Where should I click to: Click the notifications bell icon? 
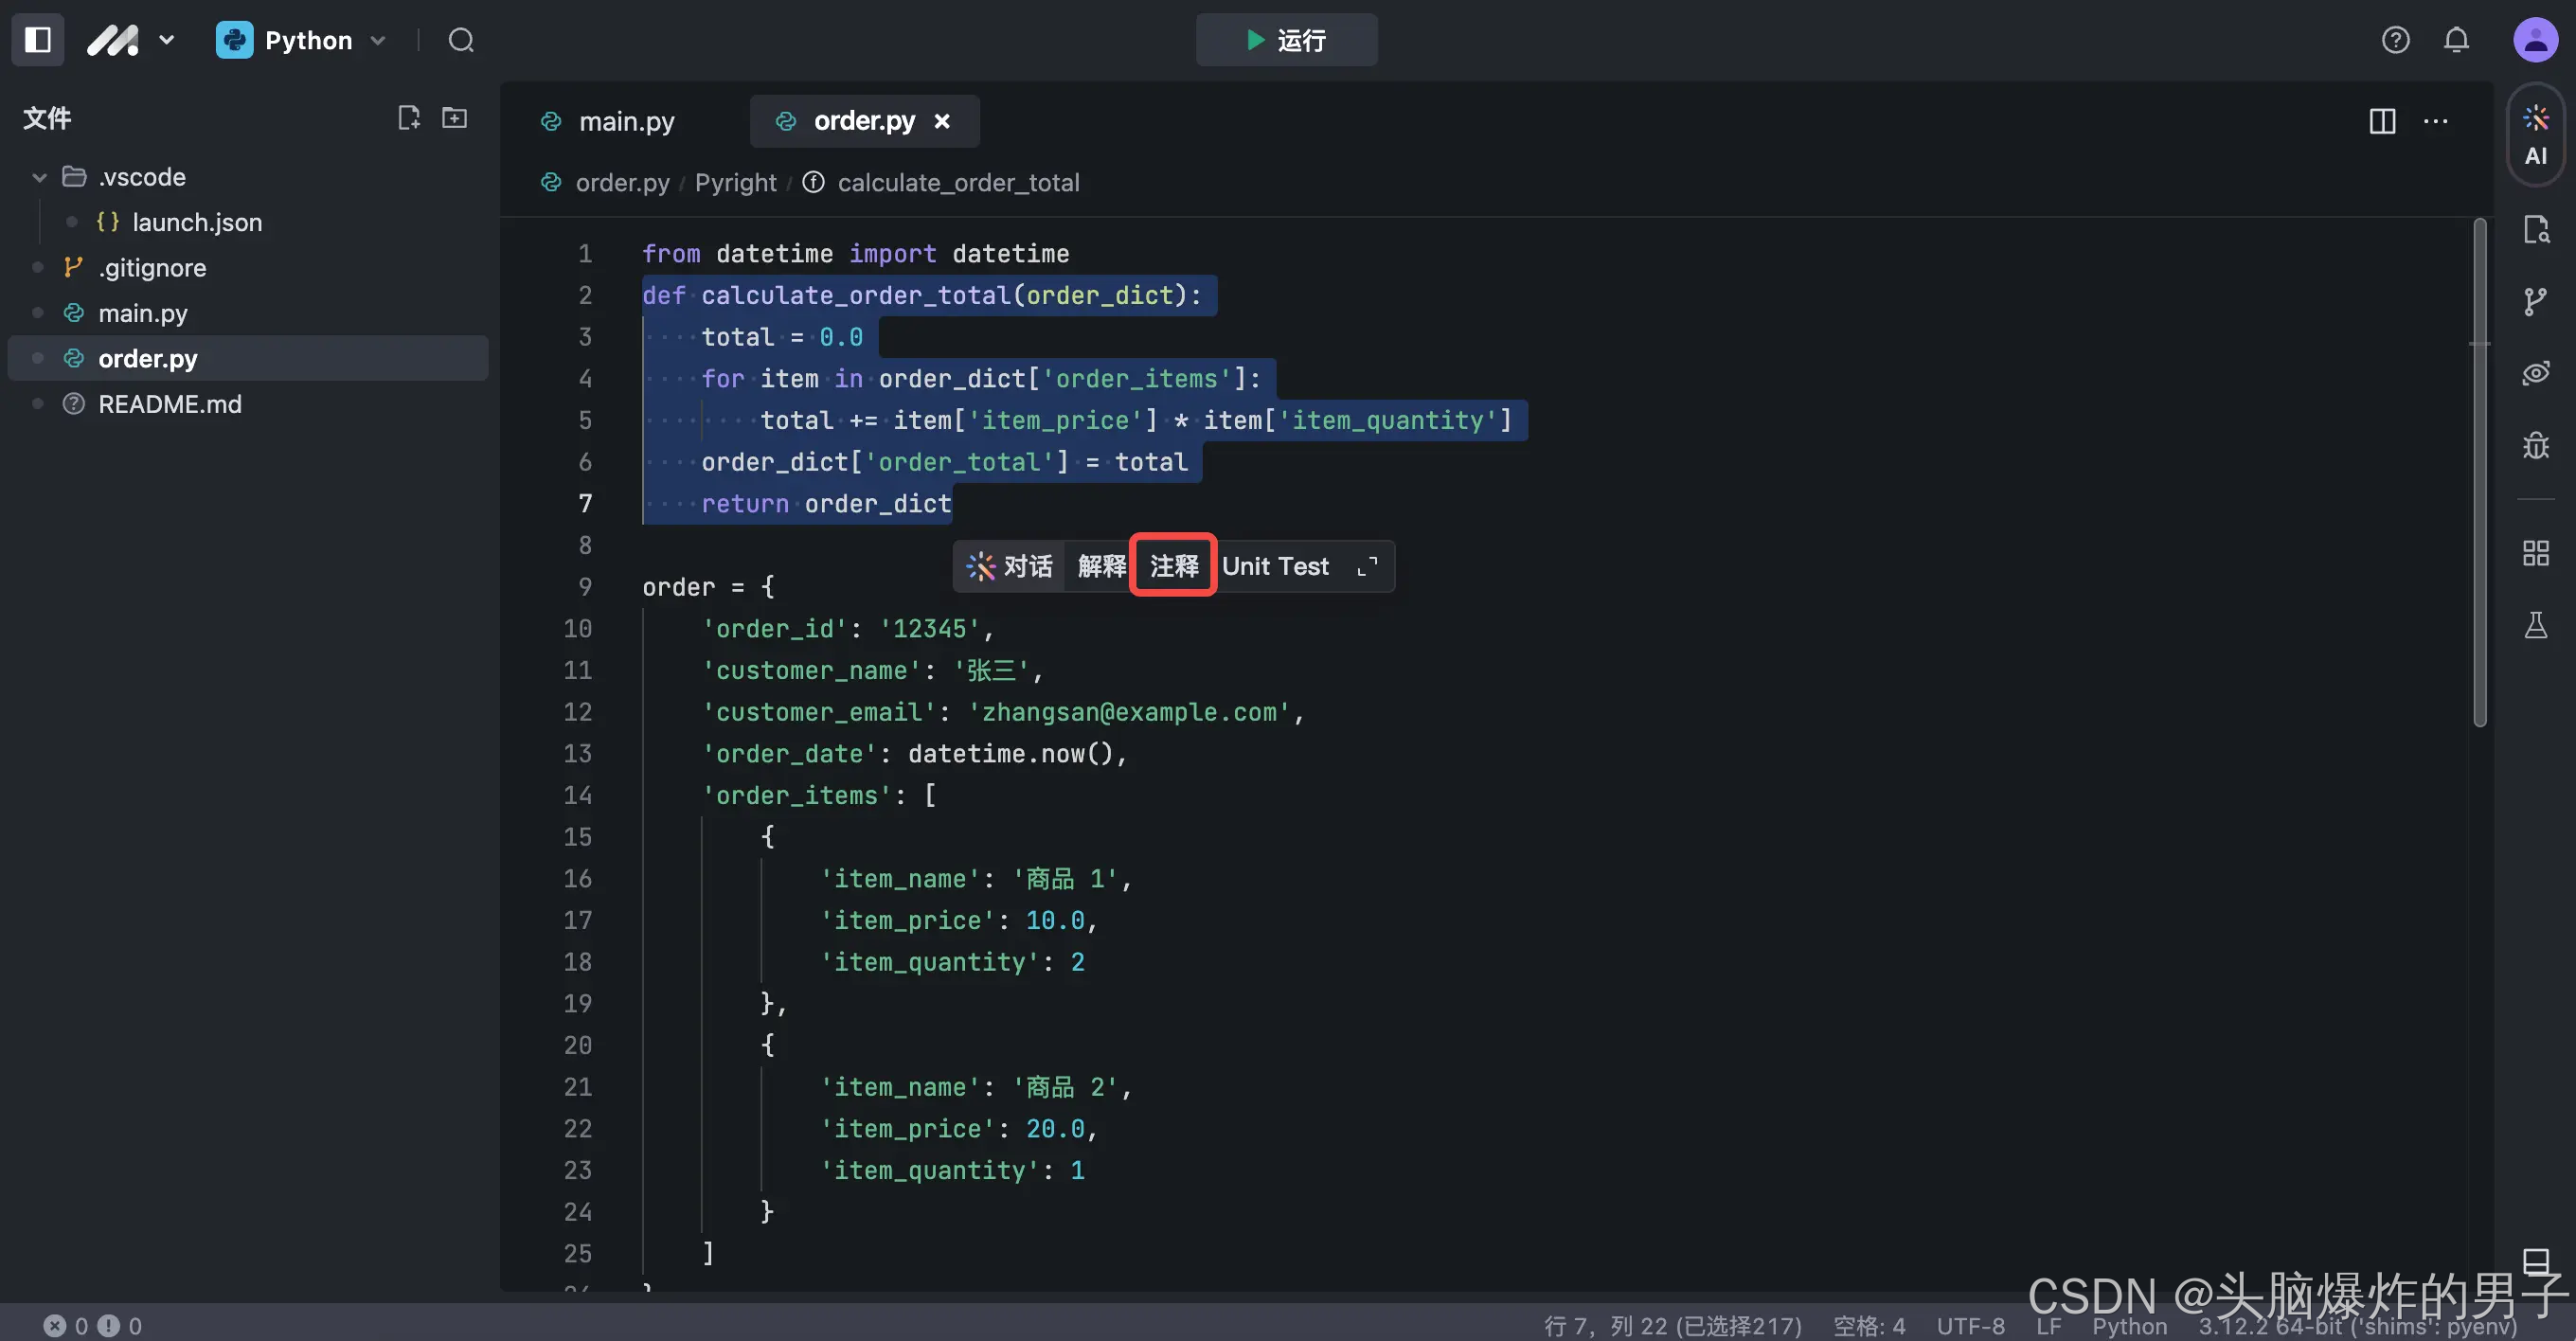[x=2457, y=40]
